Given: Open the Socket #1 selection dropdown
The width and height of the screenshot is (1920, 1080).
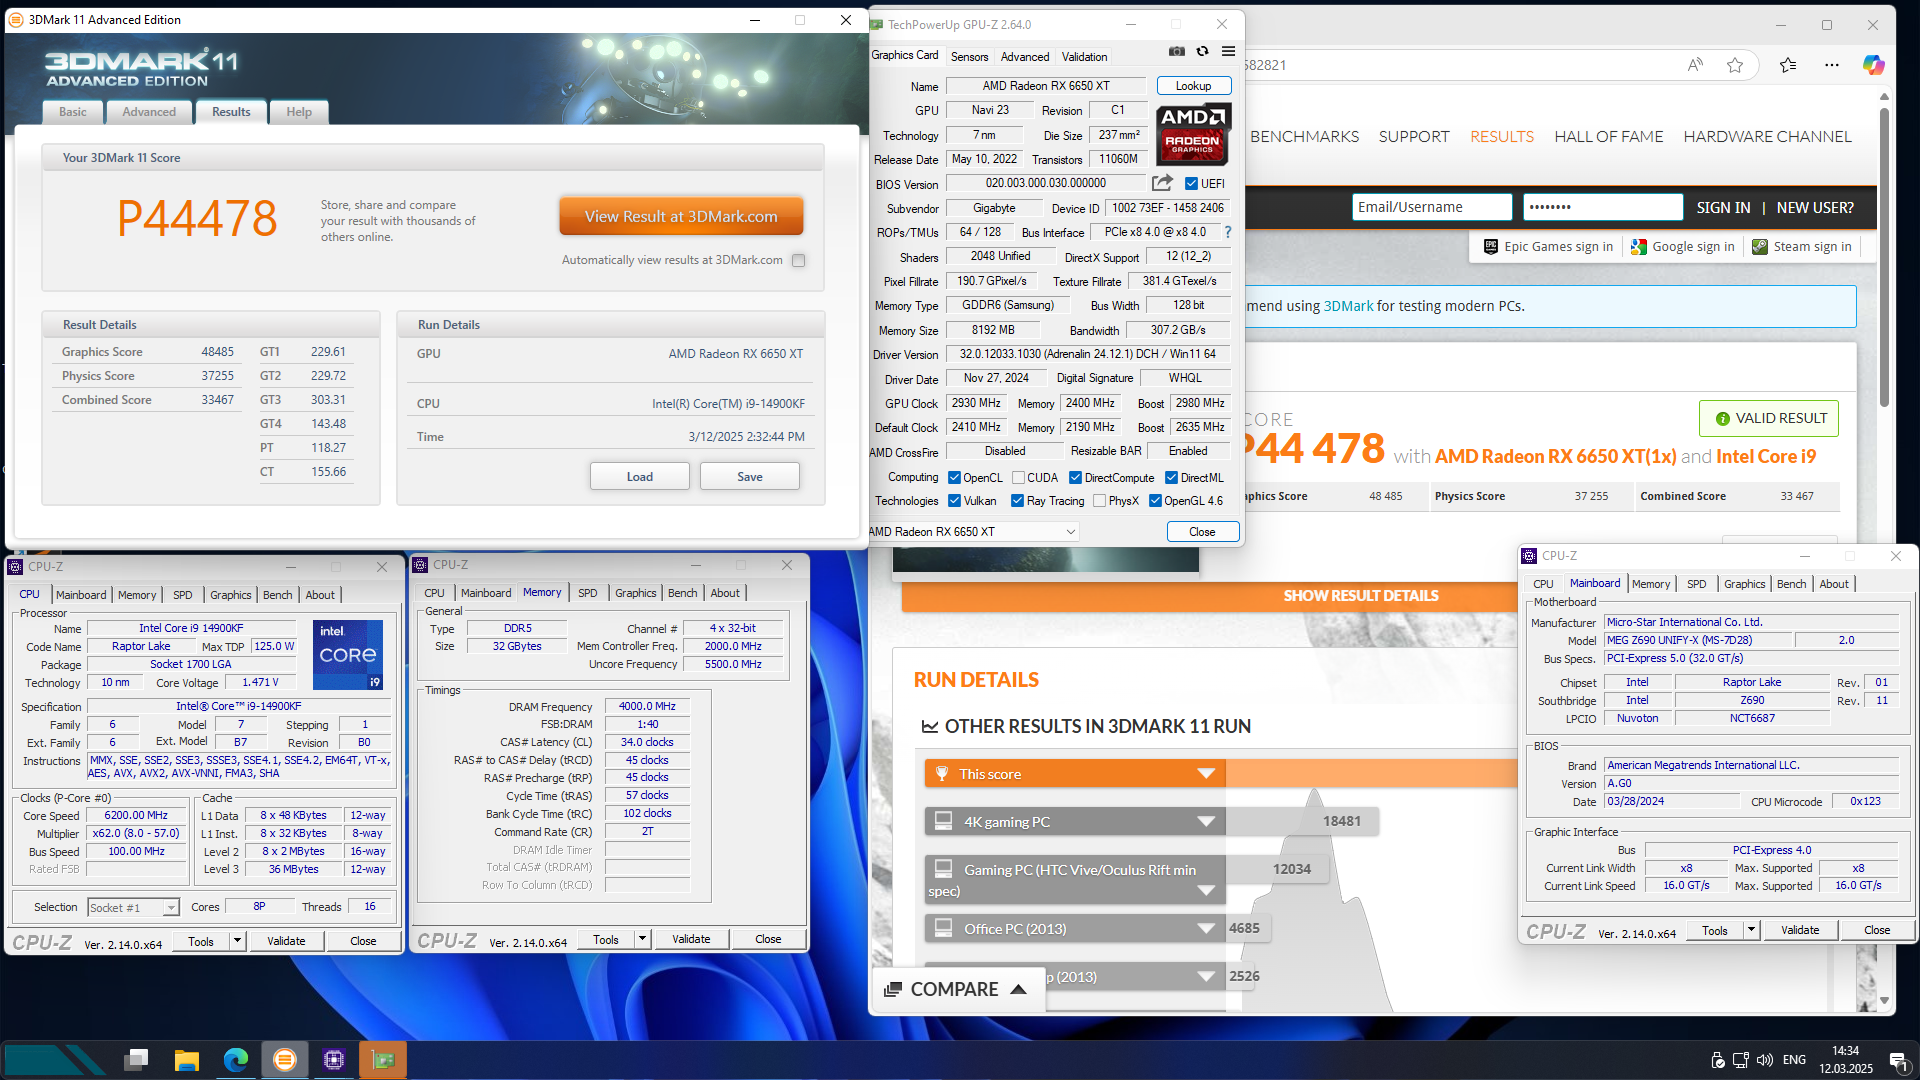Looking at the screenshot, I should (133, 908).
